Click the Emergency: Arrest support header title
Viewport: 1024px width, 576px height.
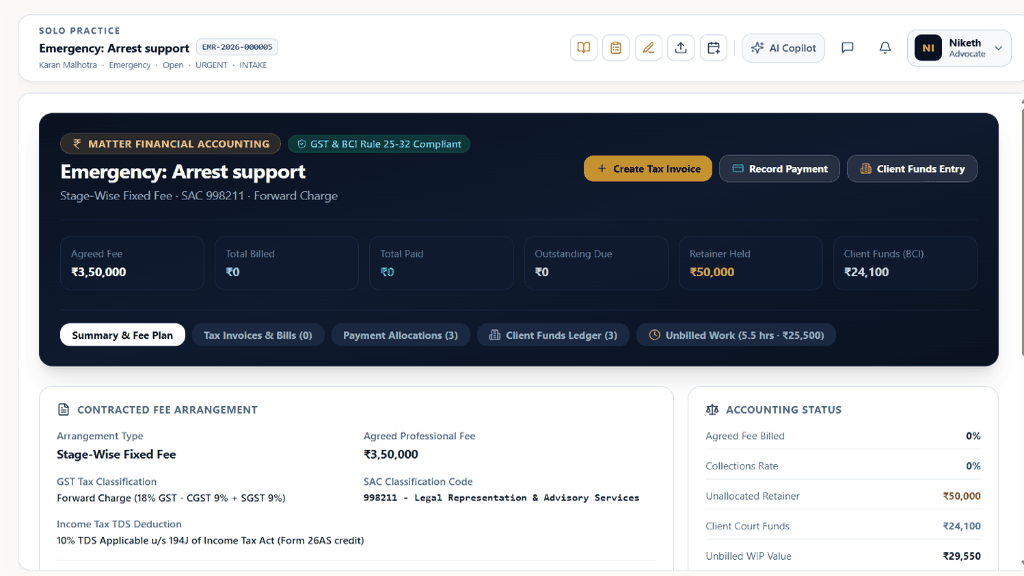[114, 48]
